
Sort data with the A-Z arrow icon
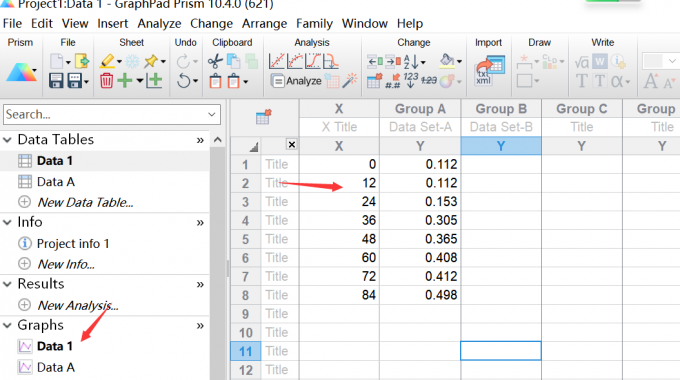412,62
